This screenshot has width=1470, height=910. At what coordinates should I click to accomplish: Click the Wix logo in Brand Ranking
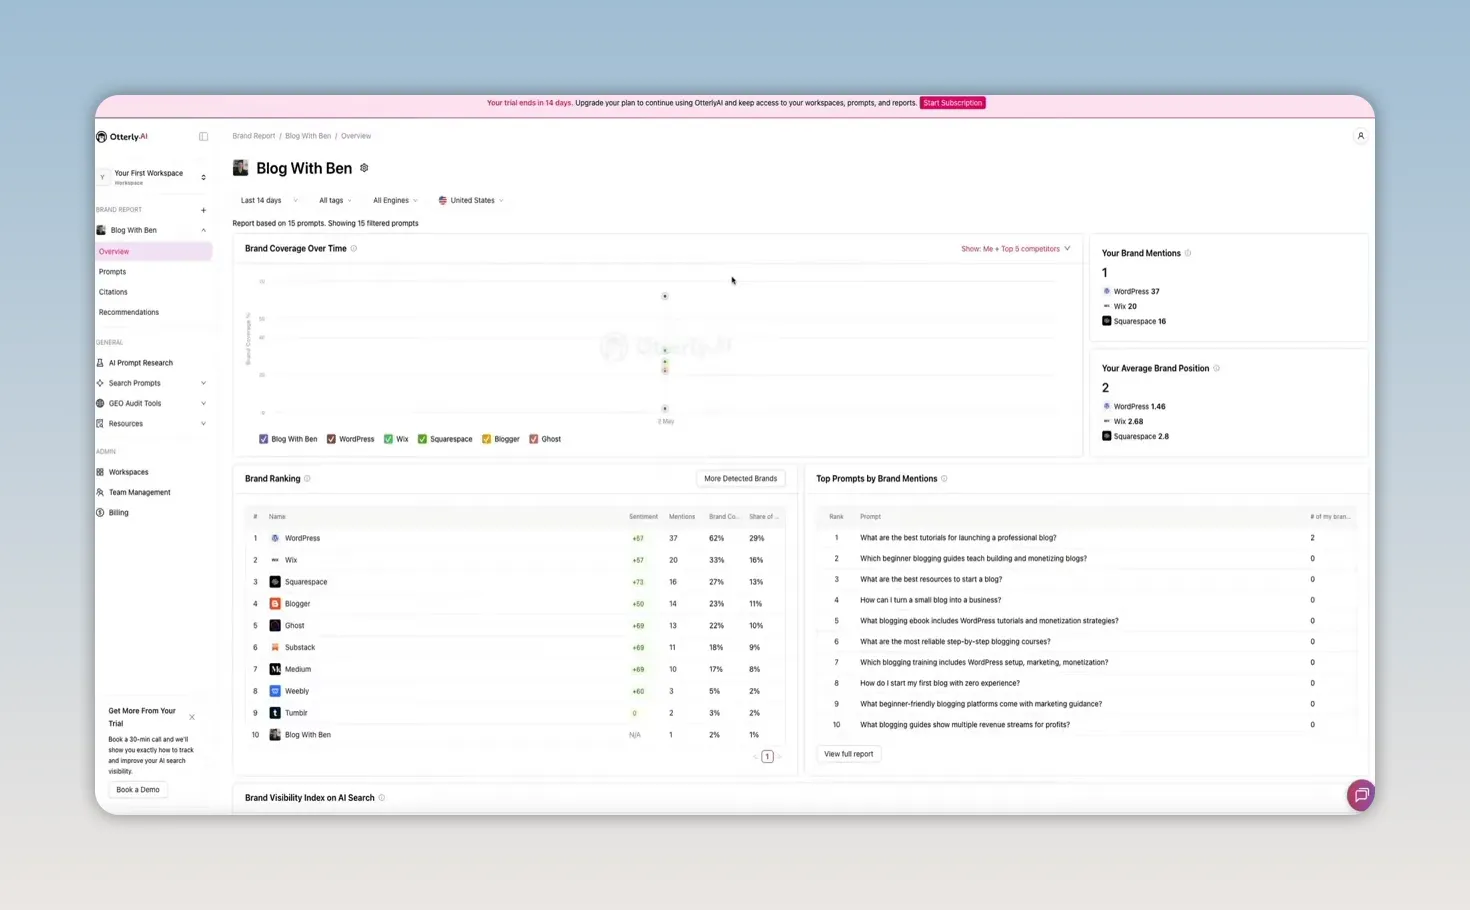click(x=275, y=560)
